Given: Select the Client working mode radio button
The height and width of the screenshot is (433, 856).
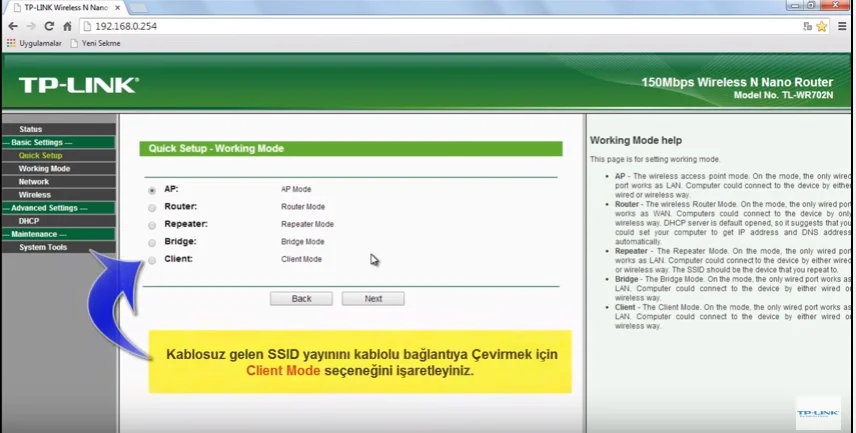Looking at the screenshot, I should [x=152, y=260].
